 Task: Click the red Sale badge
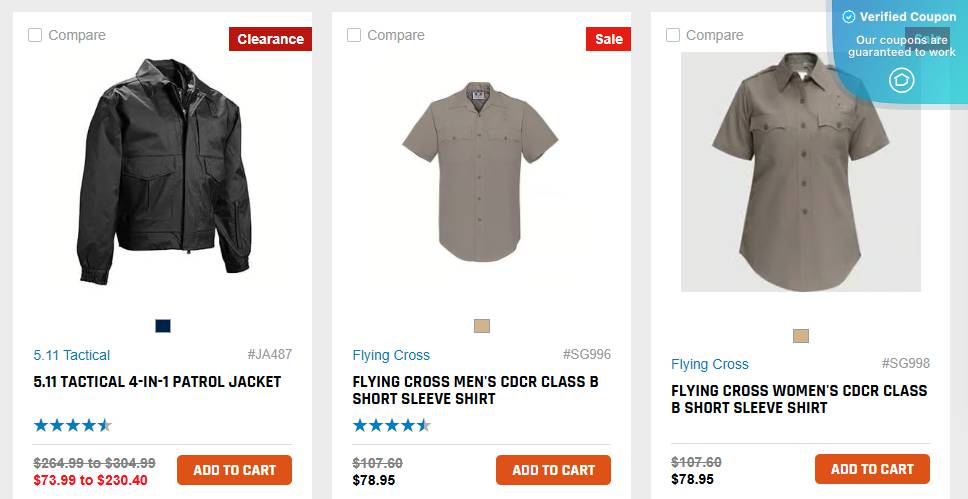pos(608,39)
